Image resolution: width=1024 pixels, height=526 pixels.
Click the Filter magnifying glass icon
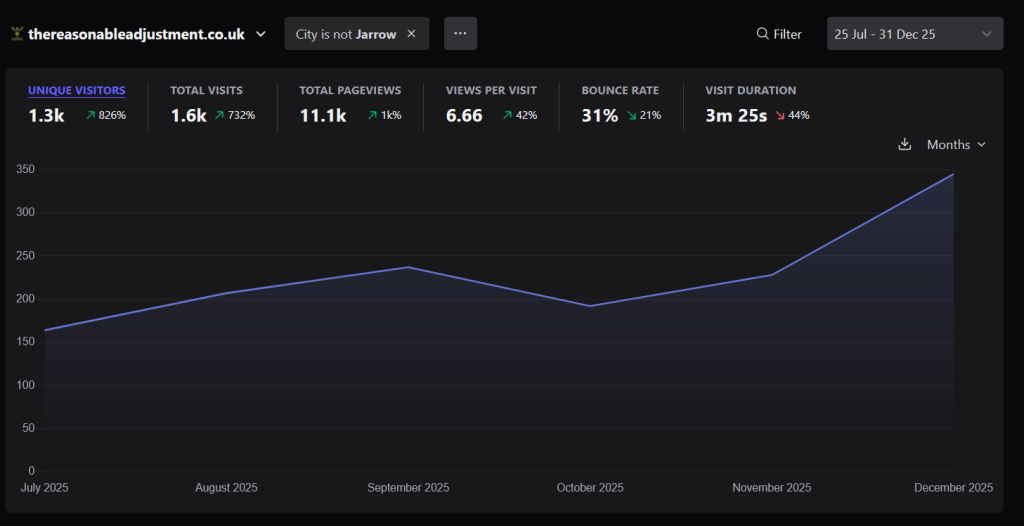[x=762, y=34]
